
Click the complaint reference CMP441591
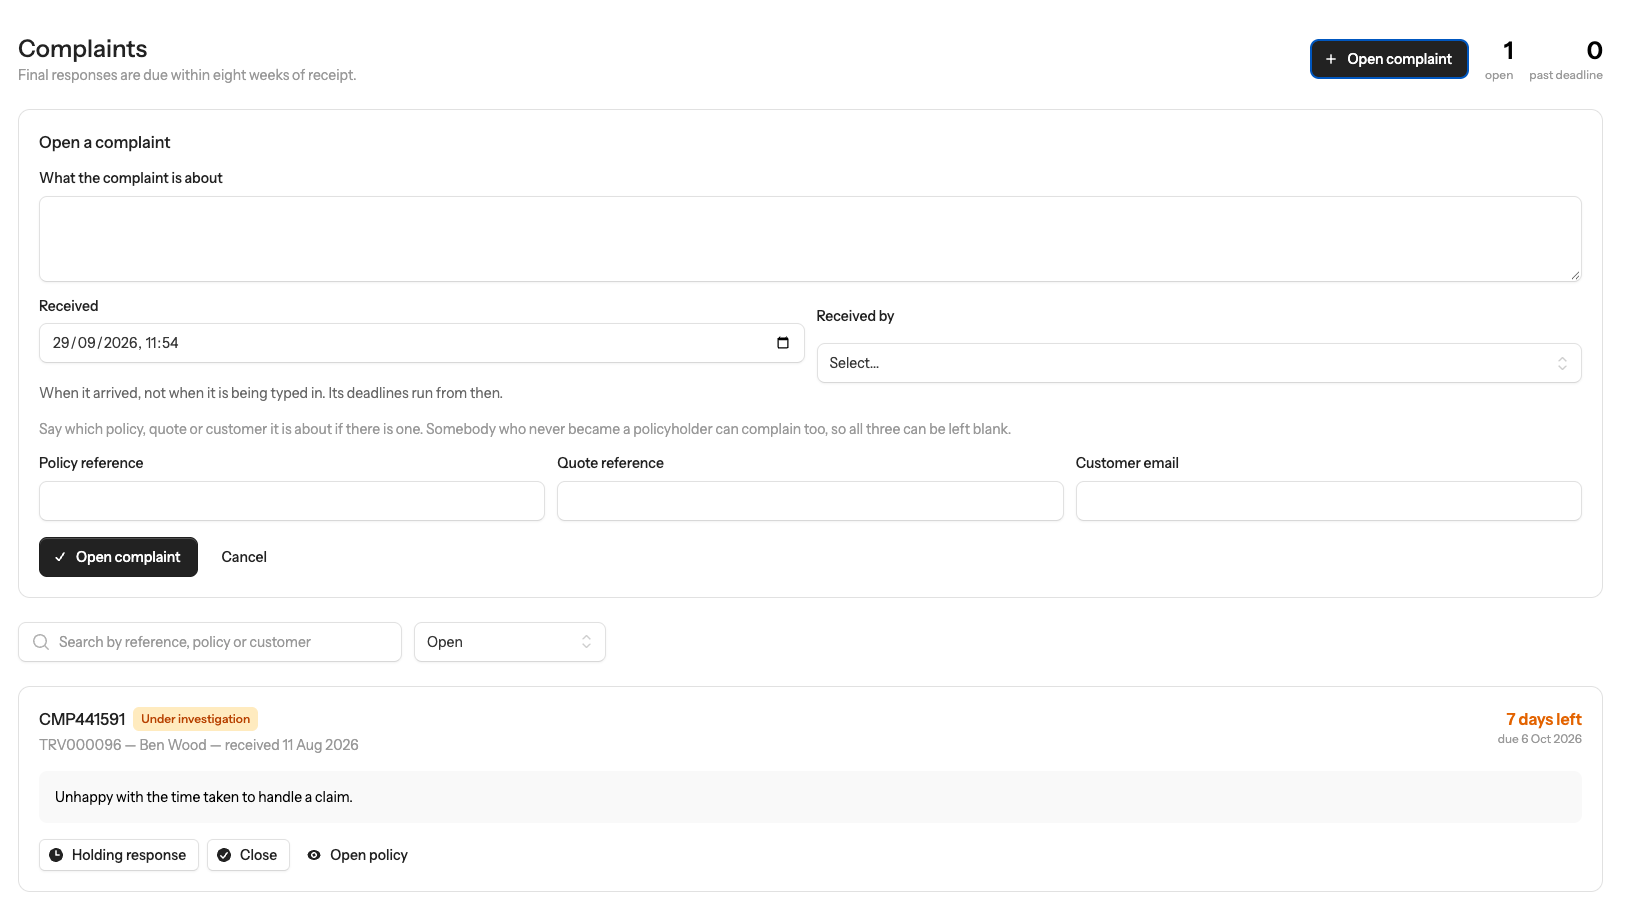82,719
